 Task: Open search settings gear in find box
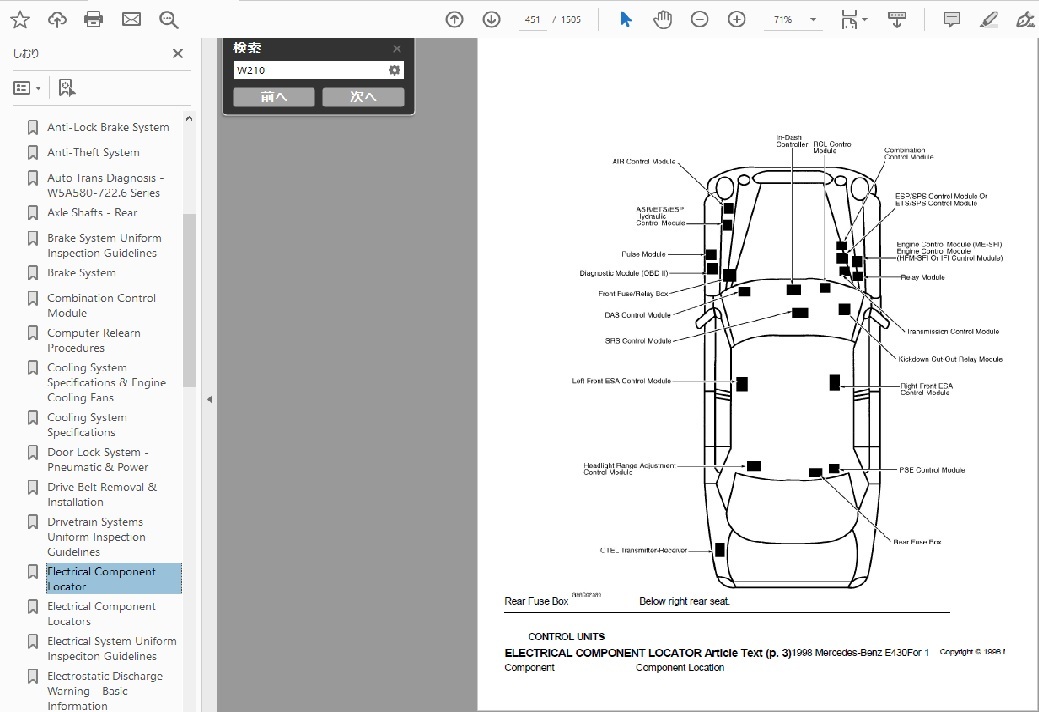(394, 70)
